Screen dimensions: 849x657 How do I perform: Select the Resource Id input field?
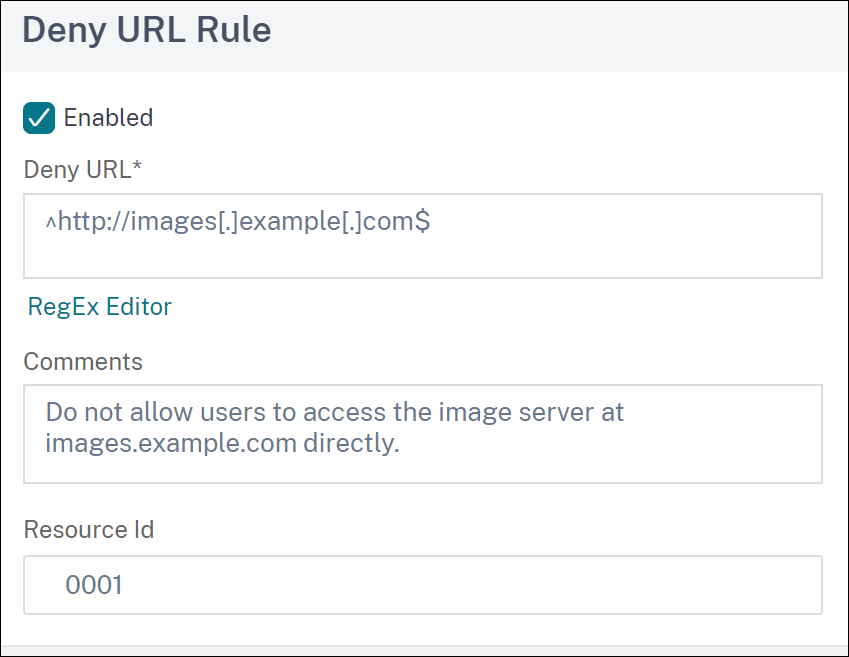423,585
